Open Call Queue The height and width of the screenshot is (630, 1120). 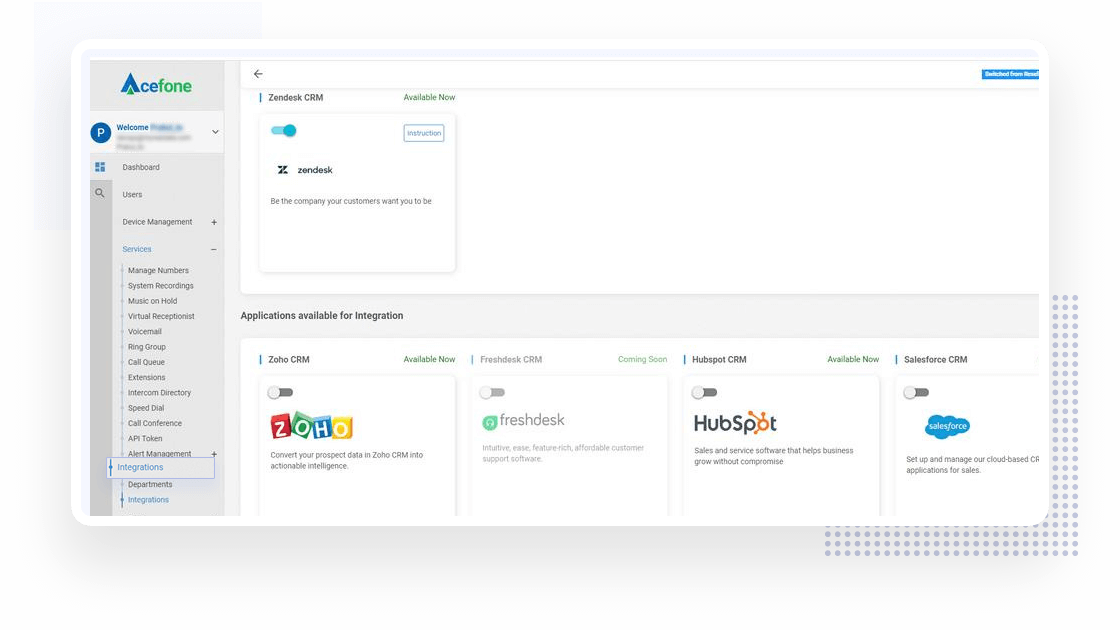tap(146, 362)
